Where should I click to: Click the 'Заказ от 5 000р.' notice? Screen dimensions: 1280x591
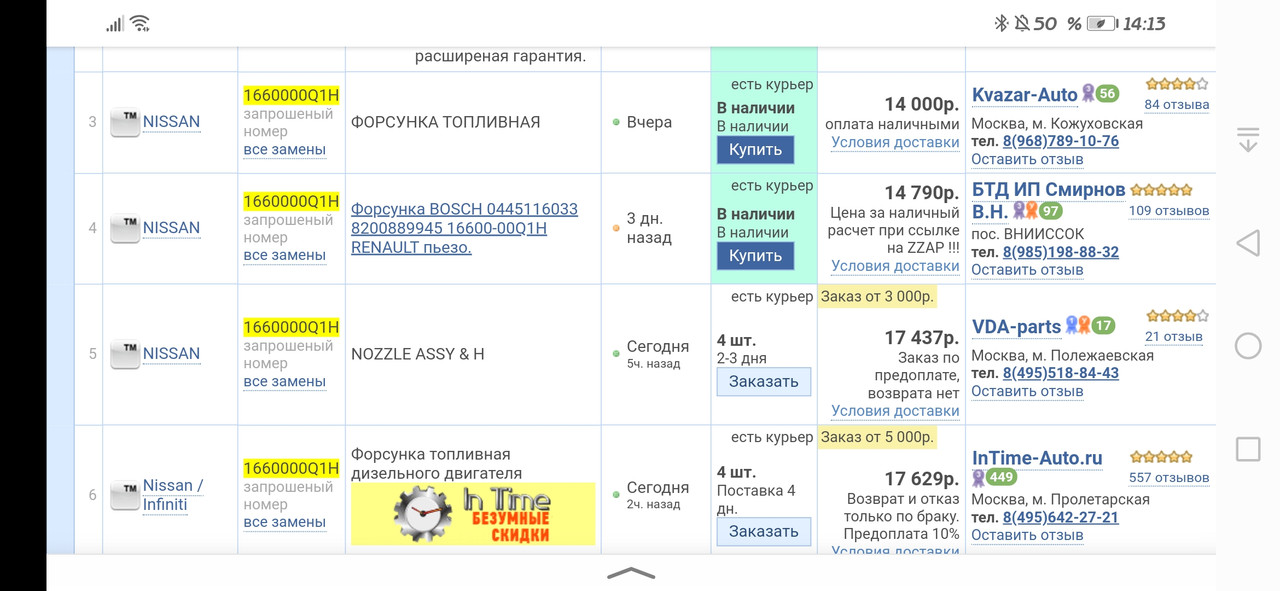coord(877,437)
